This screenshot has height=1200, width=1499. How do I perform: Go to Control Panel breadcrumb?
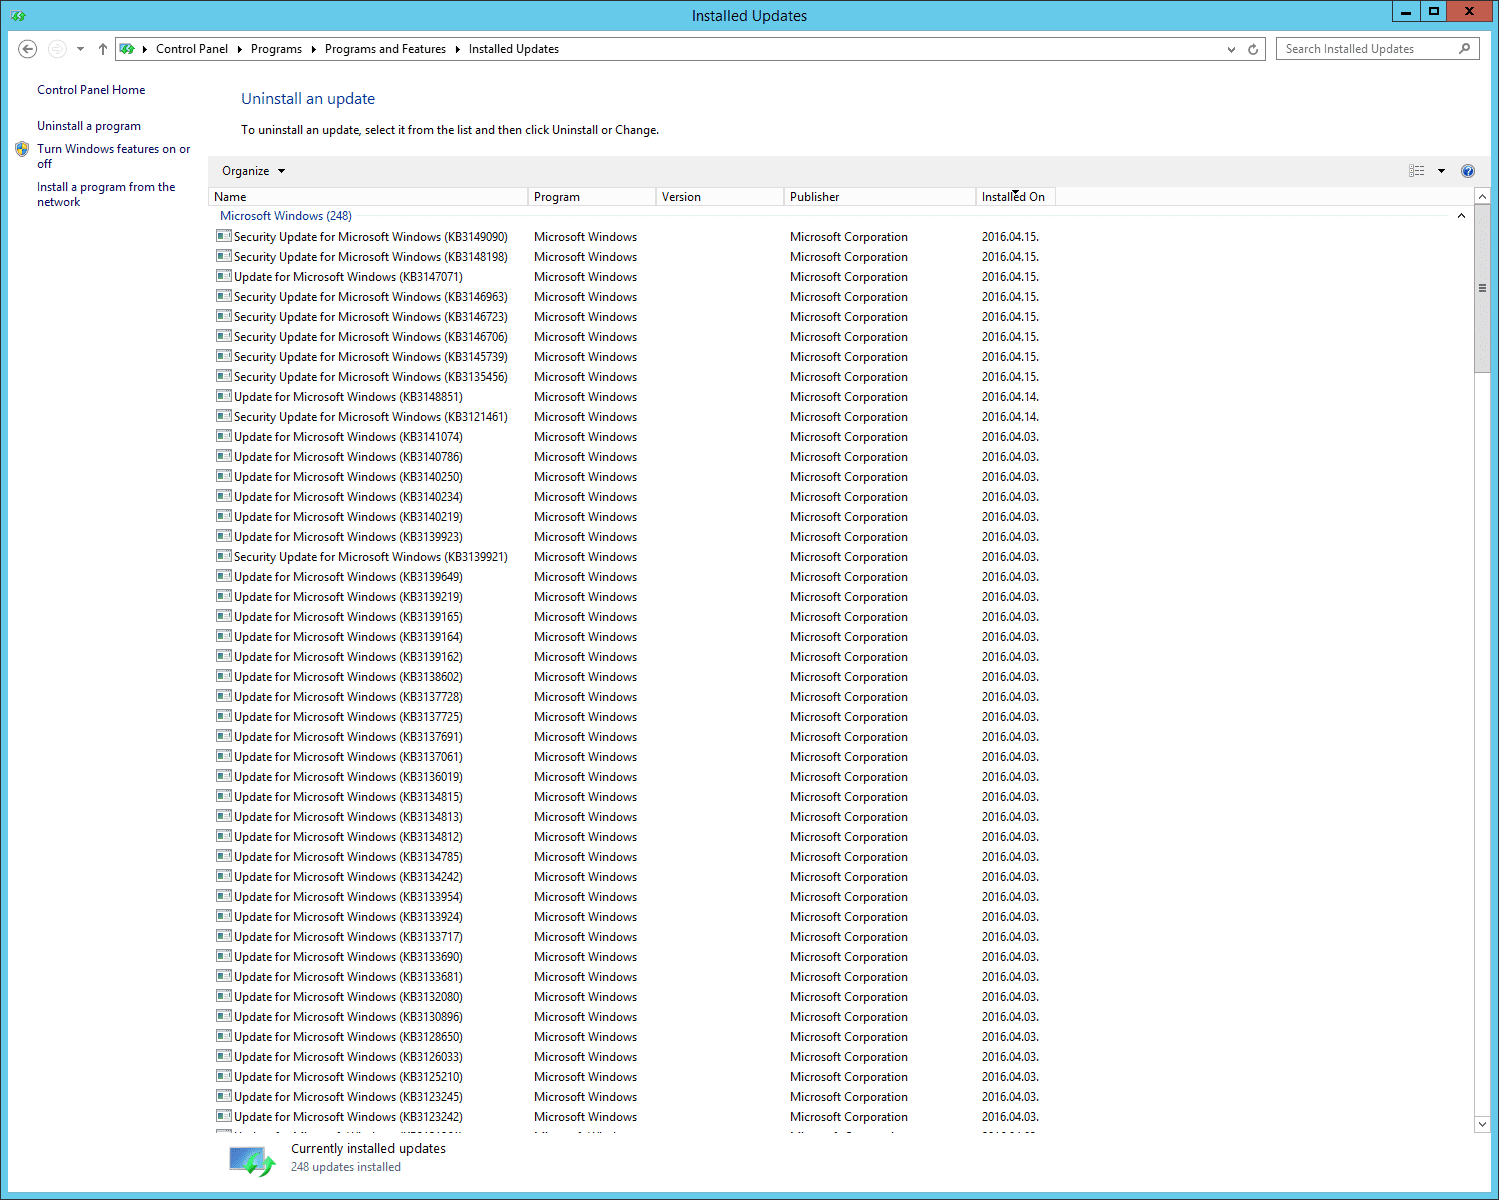(x=192, y=49)
